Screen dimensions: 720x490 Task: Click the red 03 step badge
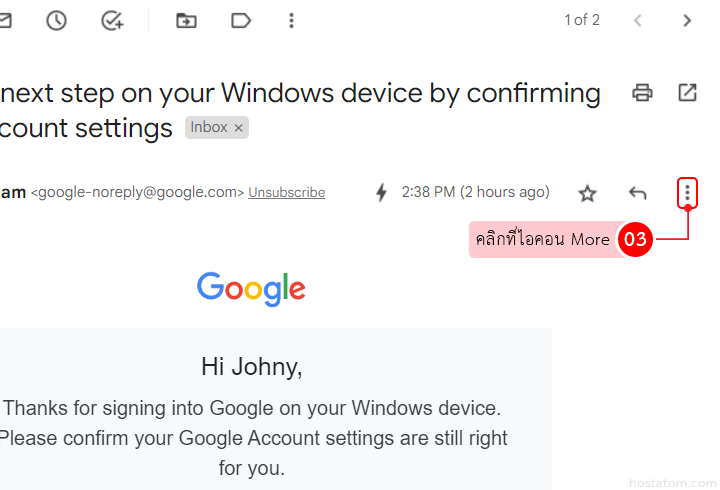click(636, 240)
